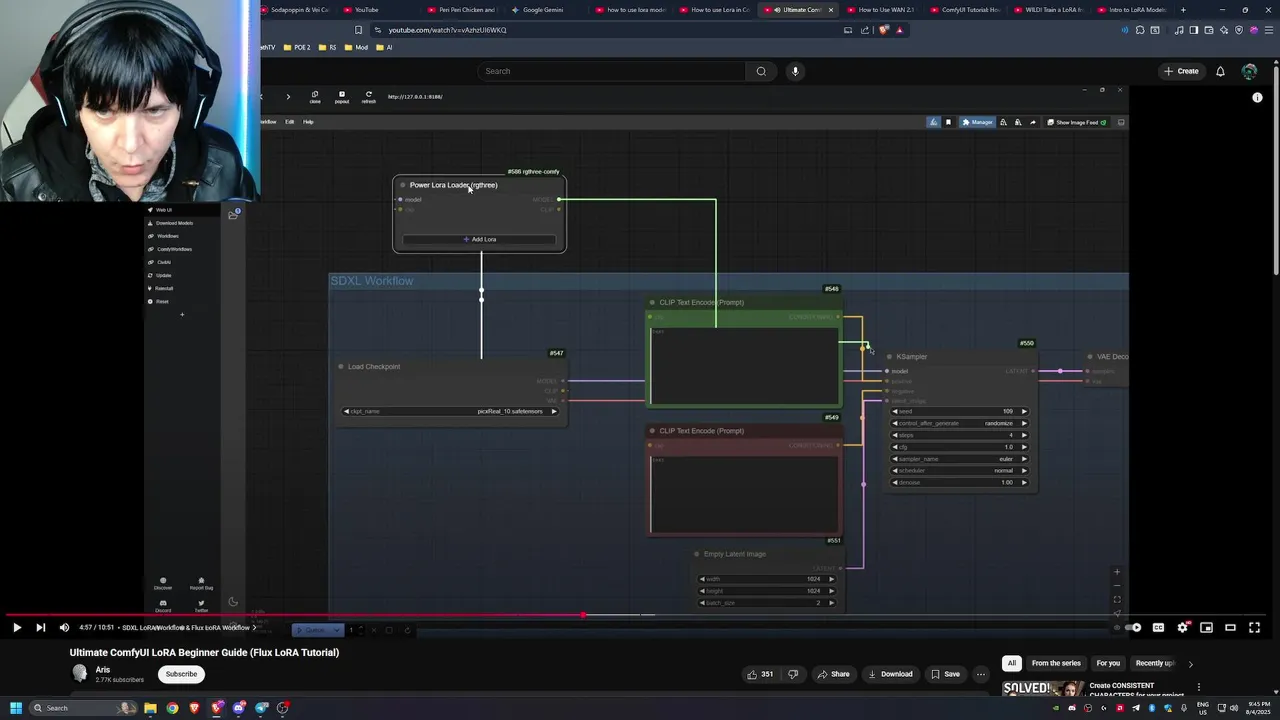This screenshot has height=720, width=1280.
Task: Open YouTube notifications bell
Action: click(1220, 71)
